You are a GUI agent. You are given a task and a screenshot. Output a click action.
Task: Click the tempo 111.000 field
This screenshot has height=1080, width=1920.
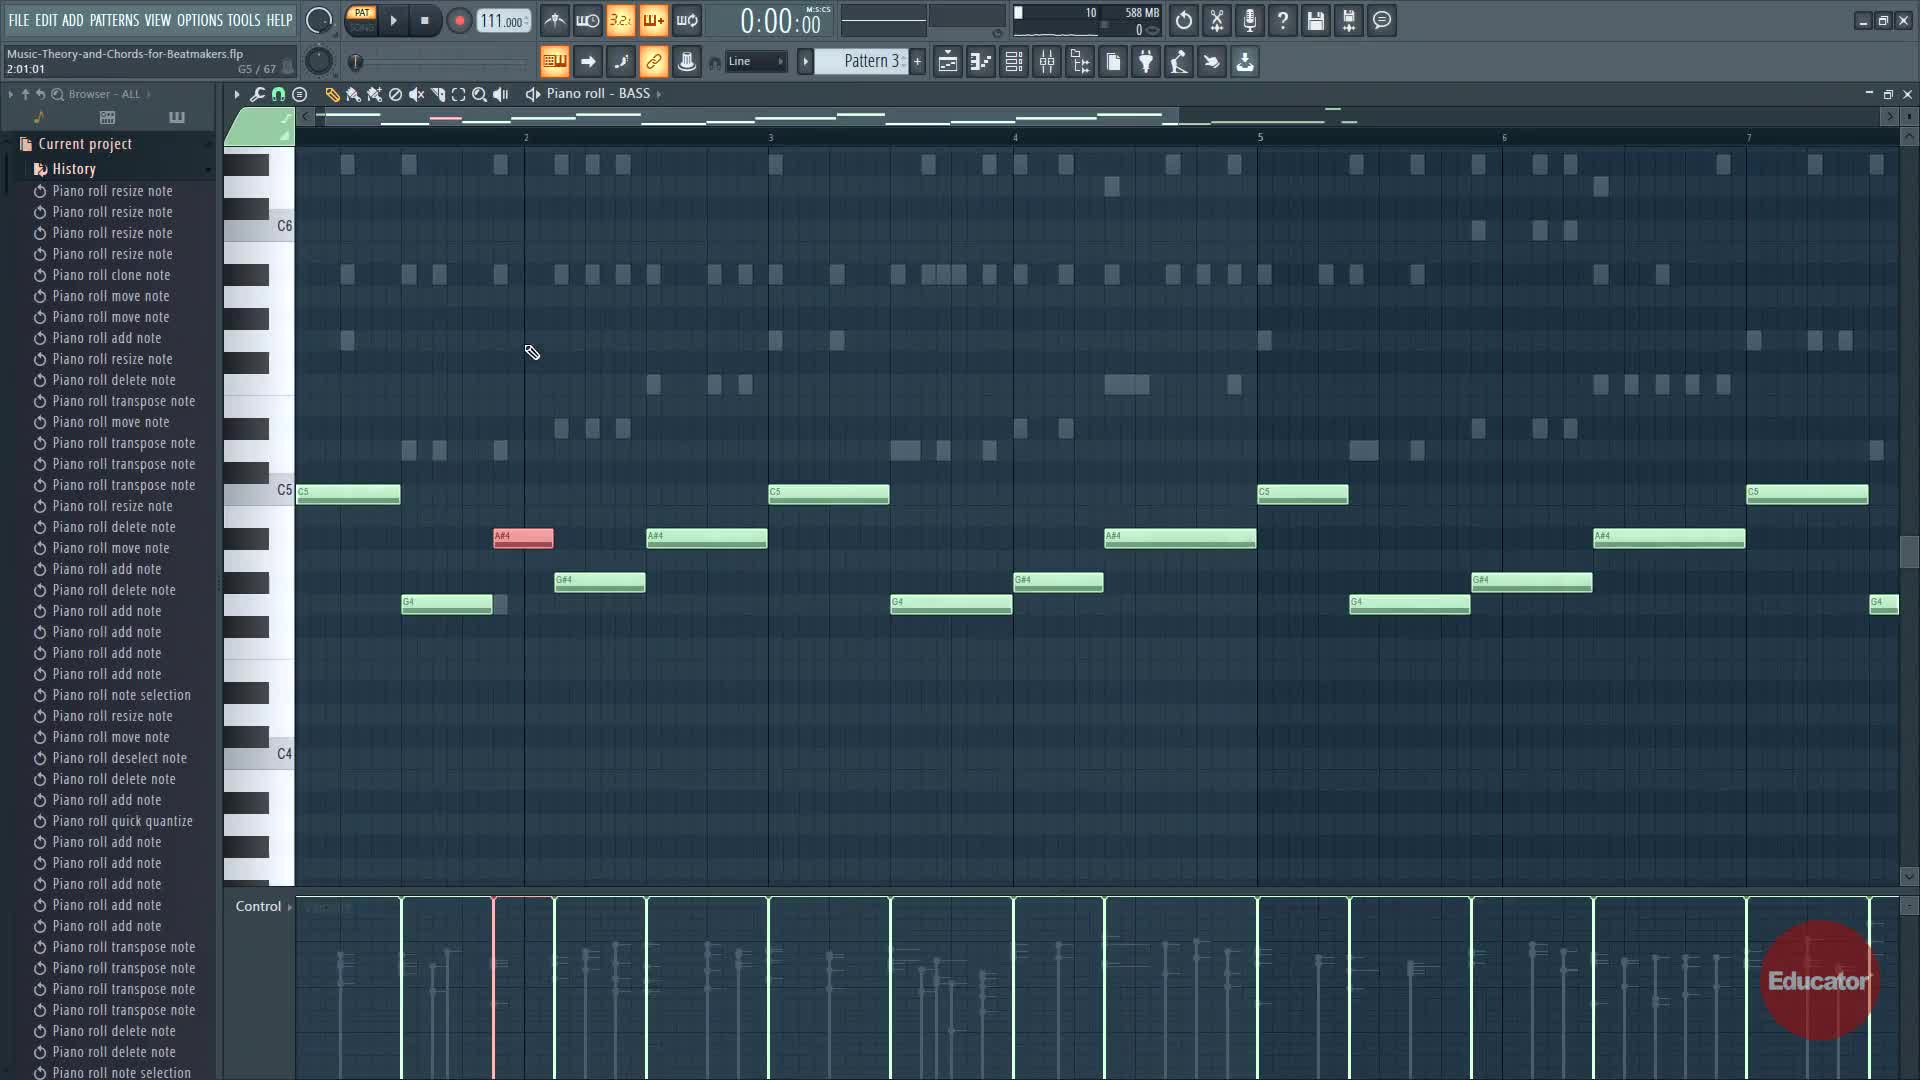[502, 20]
